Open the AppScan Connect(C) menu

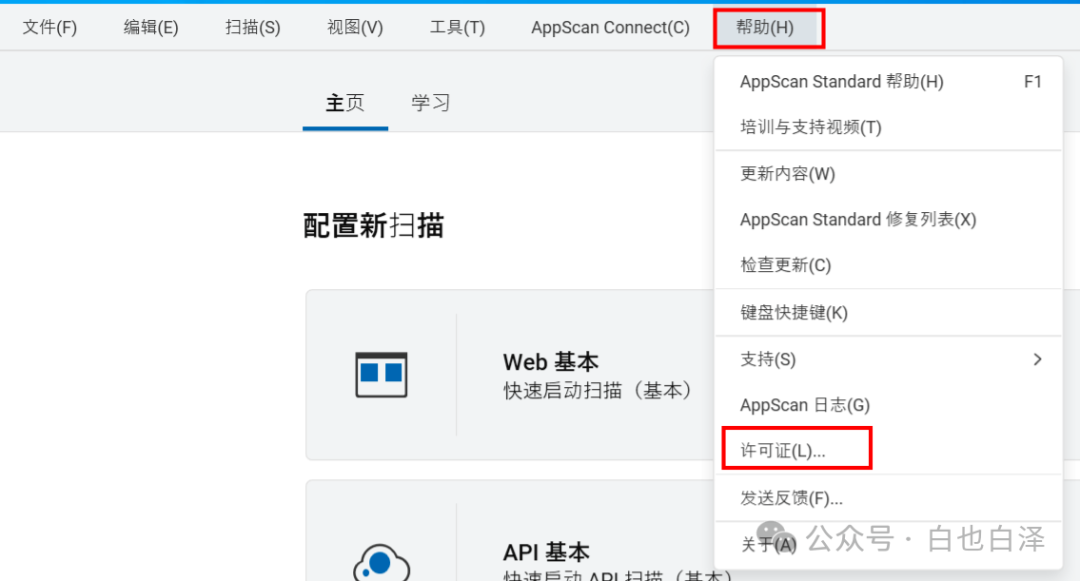610,27
